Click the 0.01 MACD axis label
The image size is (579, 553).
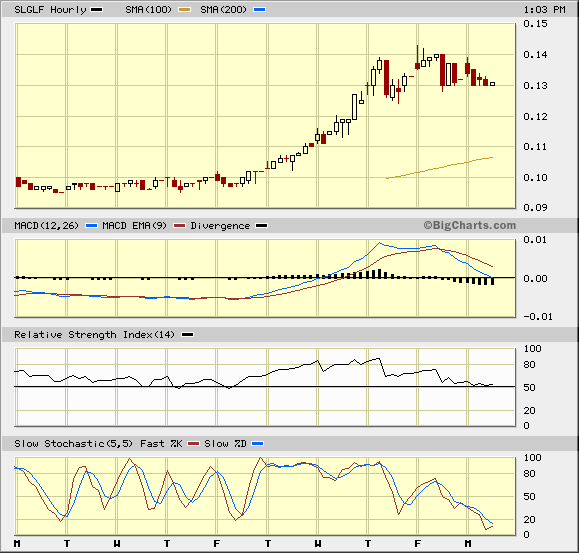point(535,240)
